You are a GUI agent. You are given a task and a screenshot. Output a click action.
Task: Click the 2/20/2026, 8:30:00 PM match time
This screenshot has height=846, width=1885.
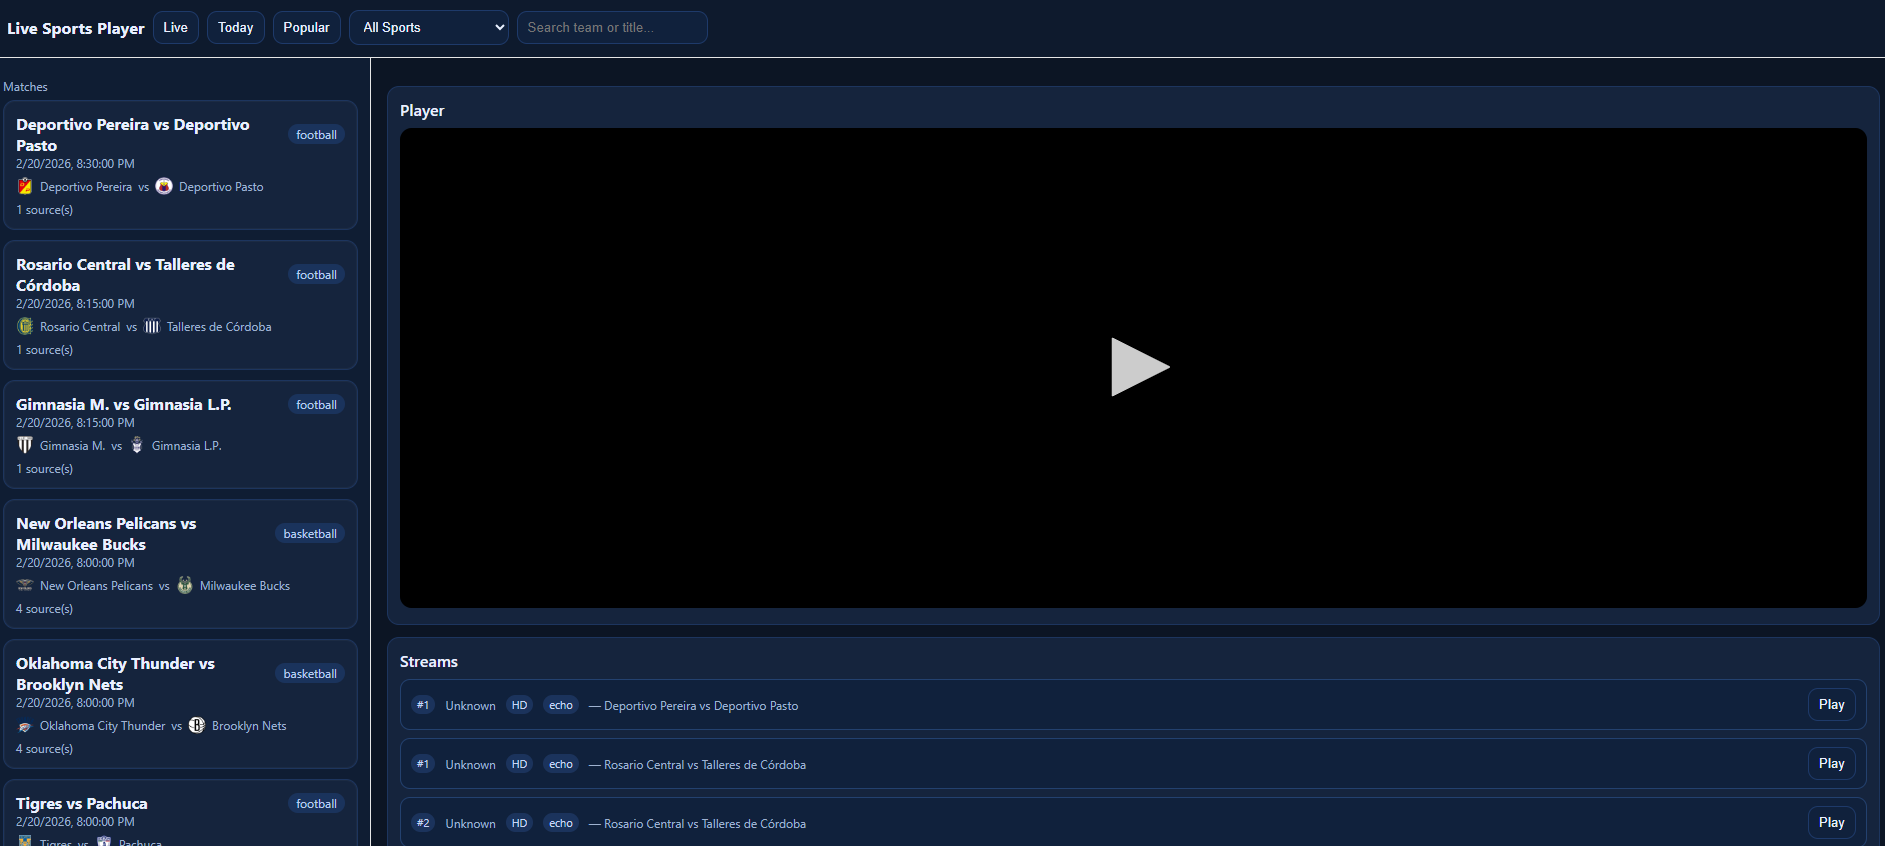75,164
